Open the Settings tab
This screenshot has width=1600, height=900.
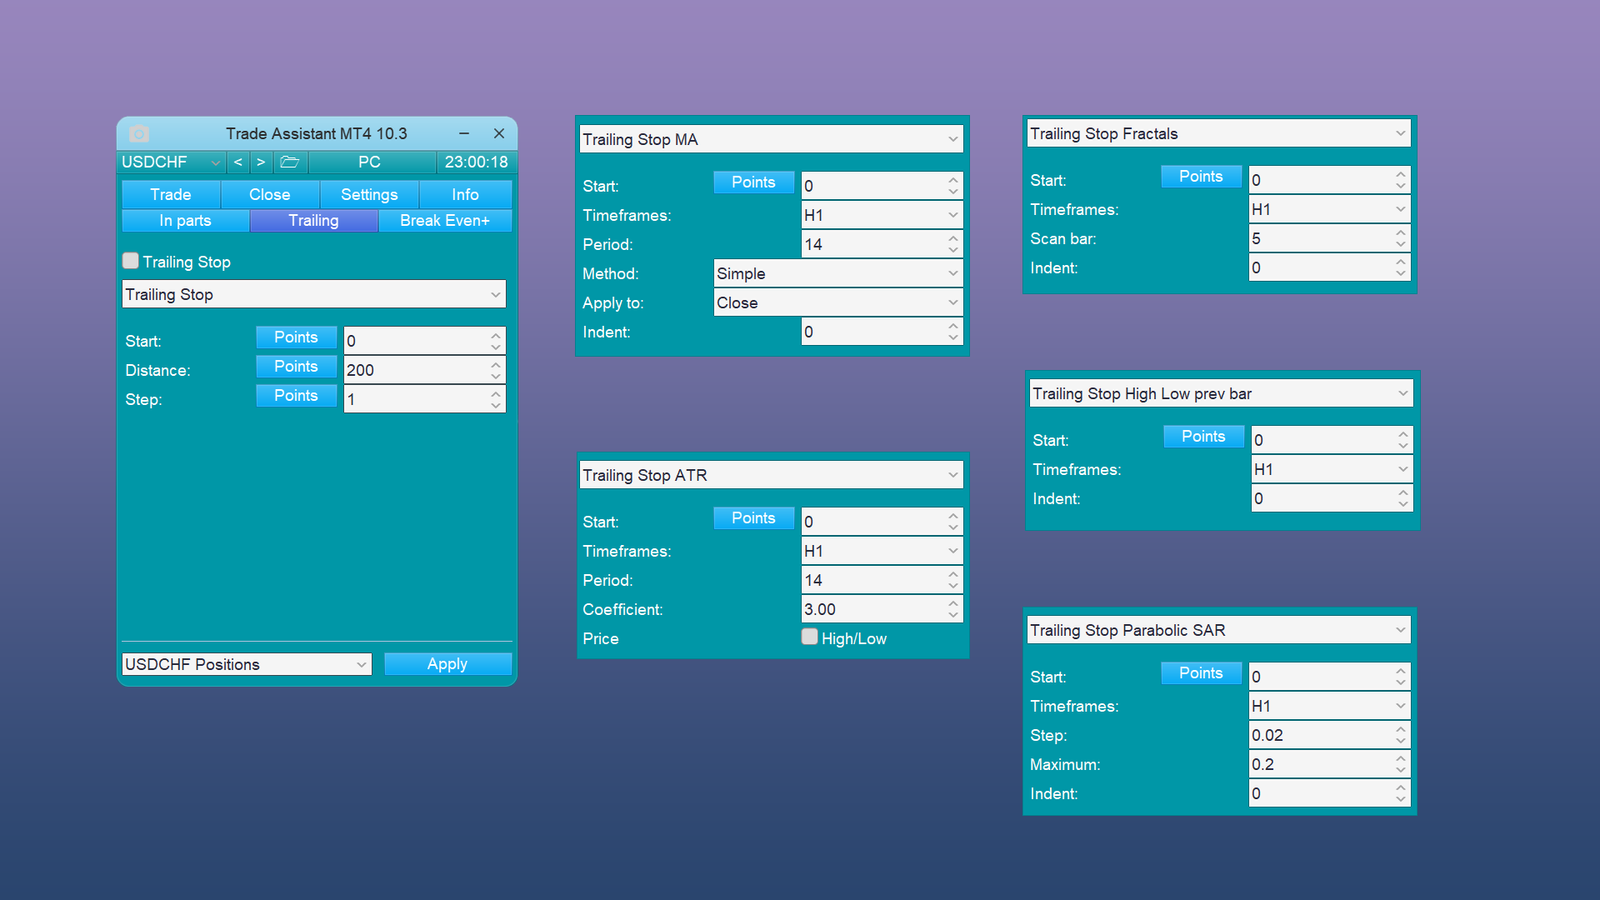pos(370,194)
